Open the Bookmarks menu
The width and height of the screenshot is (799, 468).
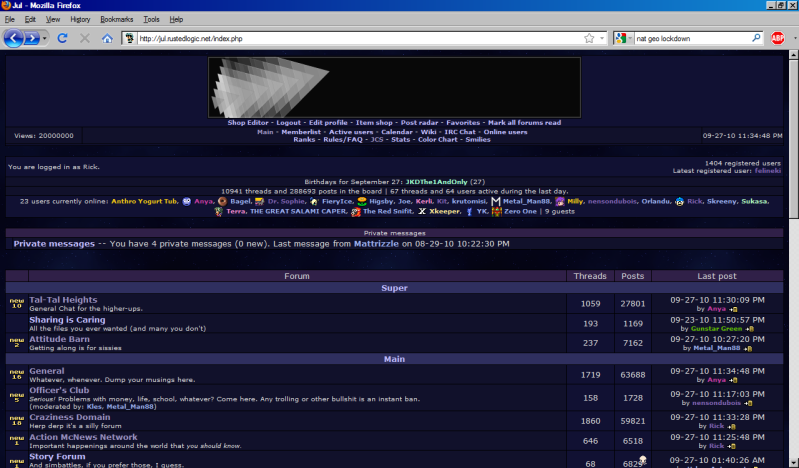click(x=116, y=19)
